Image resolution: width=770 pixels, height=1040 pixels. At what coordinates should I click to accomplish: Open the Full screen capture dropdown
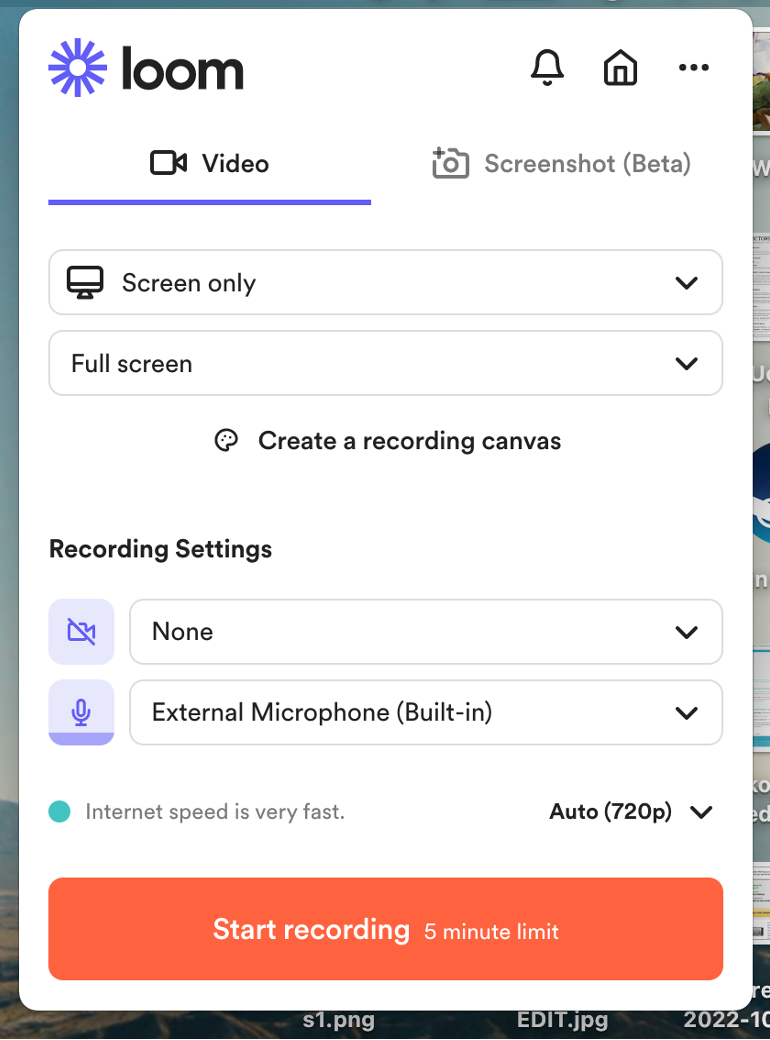click(687, 363)
